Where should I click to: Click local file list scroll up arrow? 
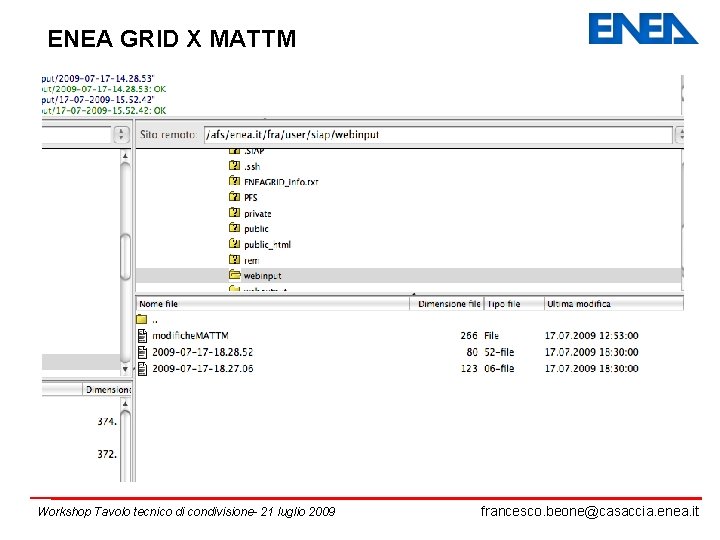(125, 404)
